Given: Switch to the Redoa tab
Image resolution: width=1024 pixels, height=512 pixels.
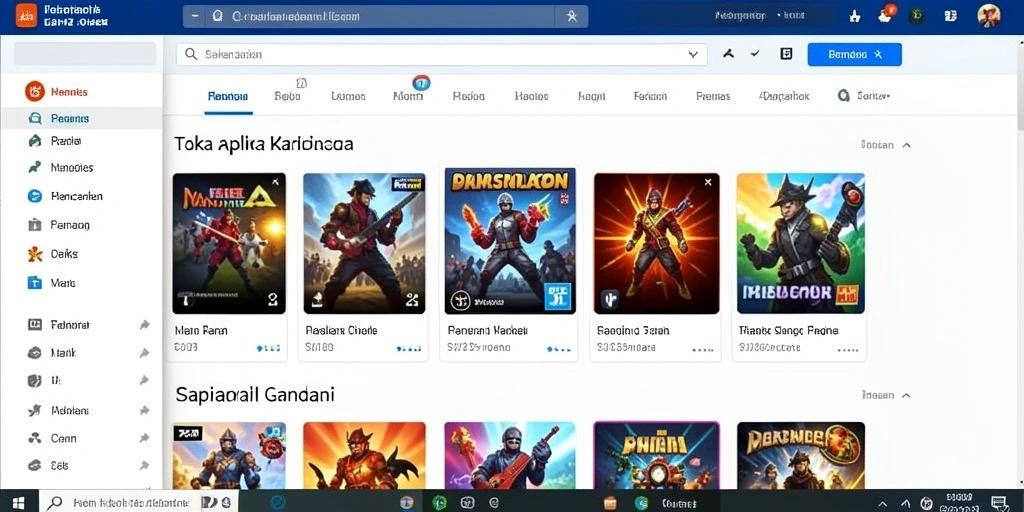Looking at the screenshot, I should [469, 96].
